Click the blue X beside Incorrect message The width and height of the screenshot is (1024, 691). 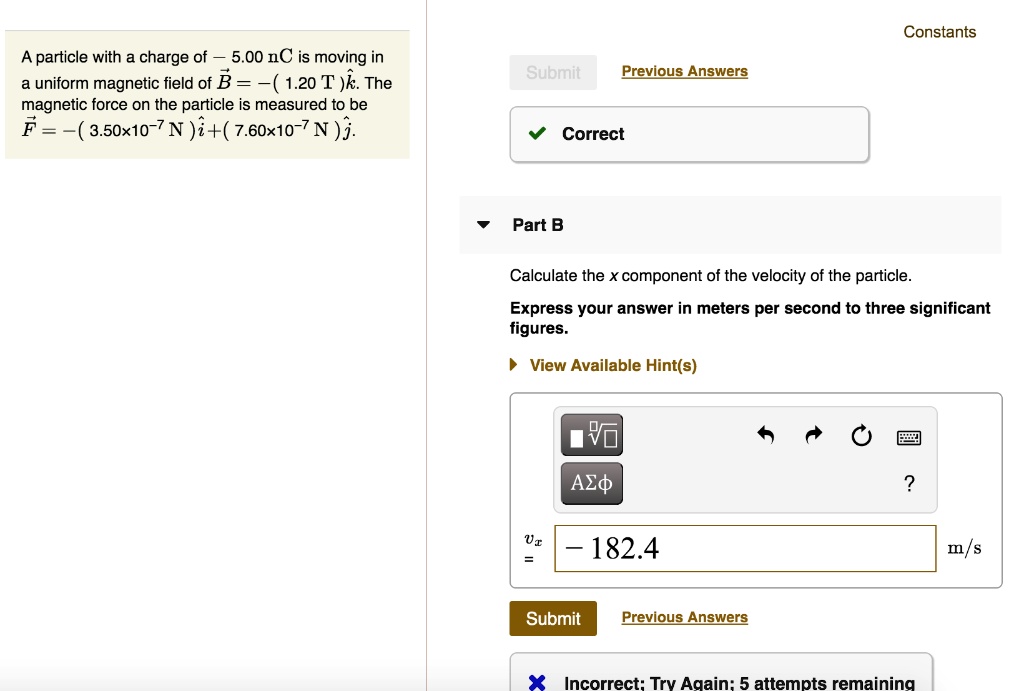537,683
